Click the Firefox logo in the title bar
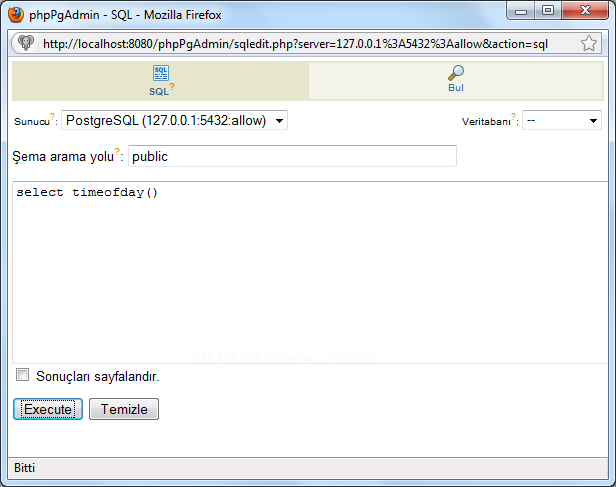Image resolution: width=616 pixels, height=487 pixels. 16,15
